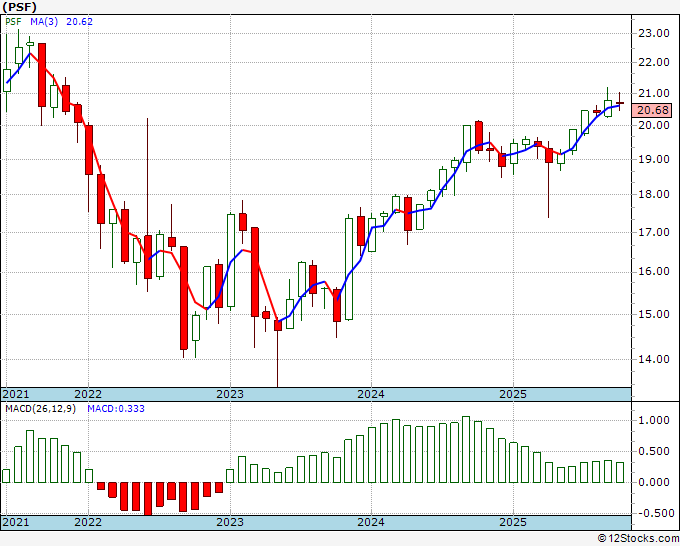Select the 15.00 price axis label
The width and height of the screenshot is (680, 546).
click(654, 314)
